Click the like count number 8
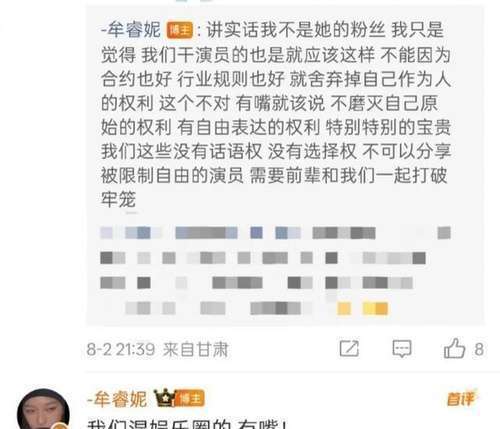Image resolution: width=500 pixels, height=429 pixels. [x=479, y=349]
